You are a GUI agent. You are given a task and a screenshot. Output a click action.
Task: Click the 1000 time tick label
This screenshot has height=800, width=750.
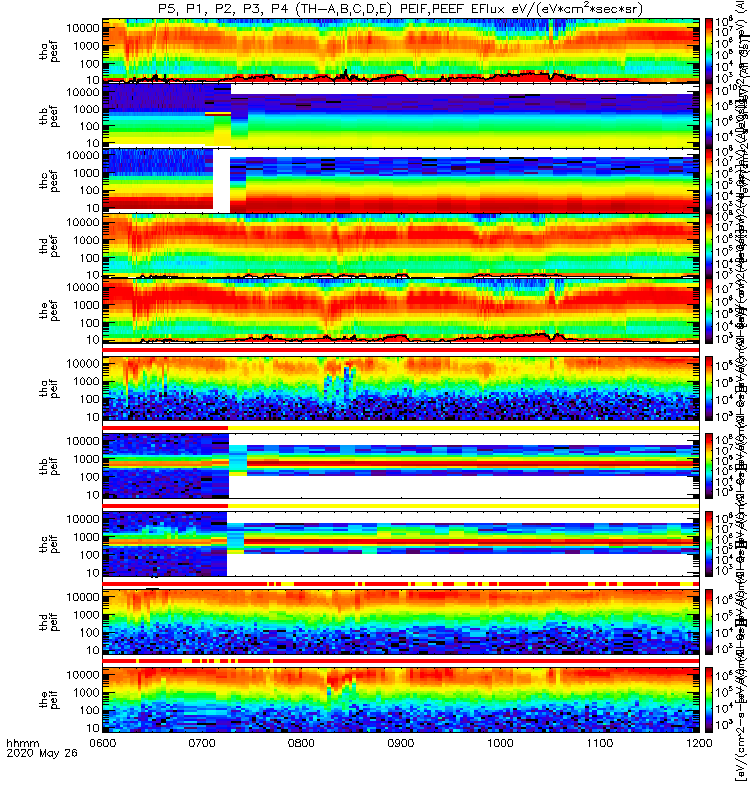(501, 743)
